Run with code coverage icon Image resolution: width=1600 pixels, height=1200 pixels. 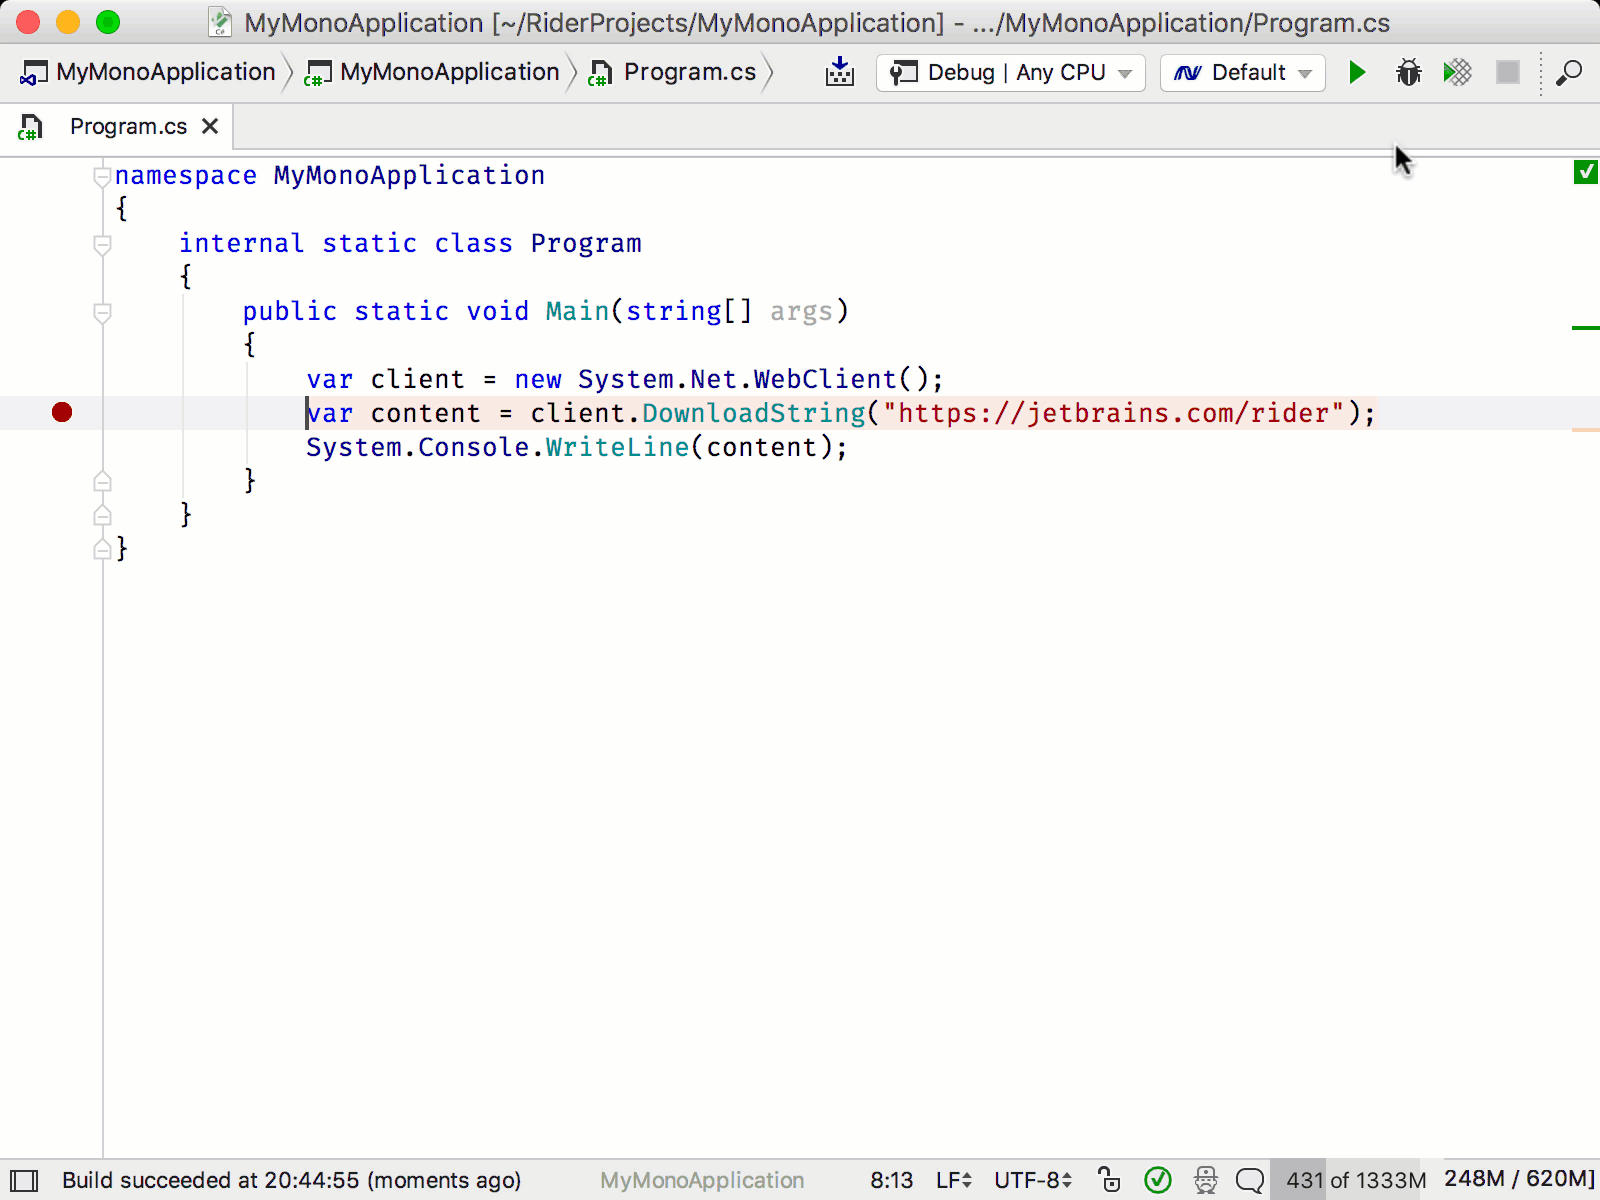(x=1457, y=72)
